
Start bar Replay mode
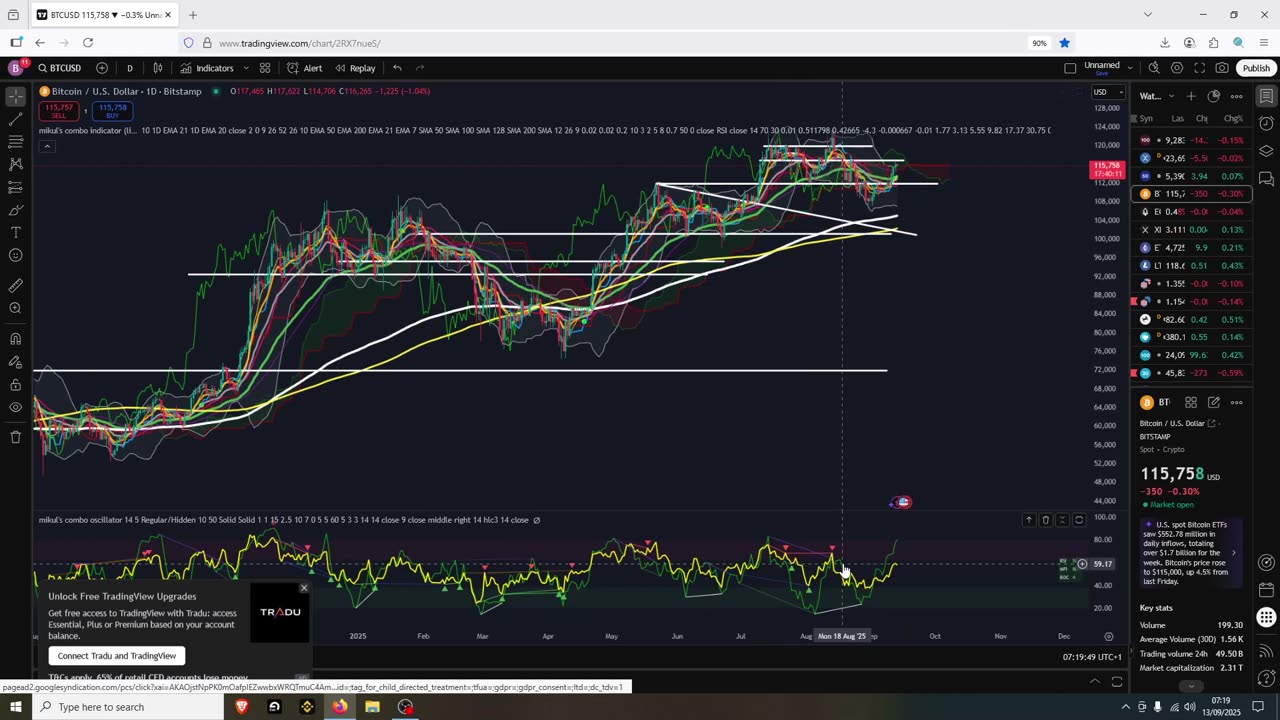tap(355, 68)
